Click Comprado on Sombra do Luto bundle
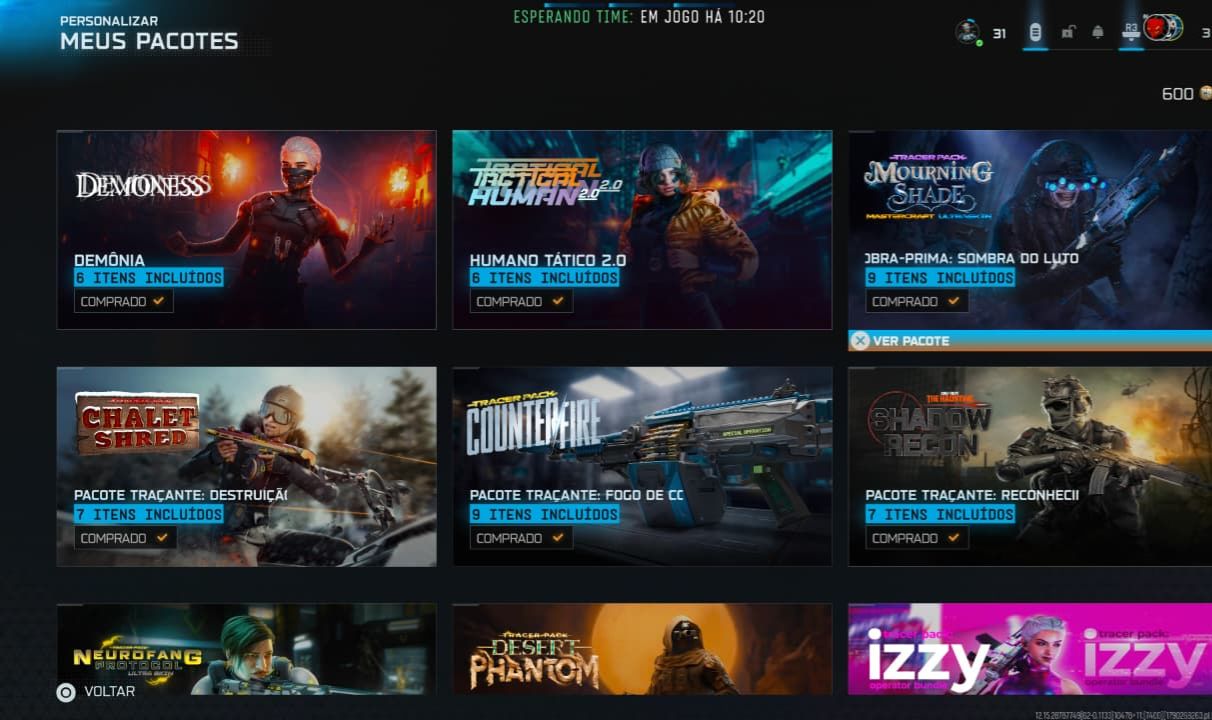 (916, 301)
